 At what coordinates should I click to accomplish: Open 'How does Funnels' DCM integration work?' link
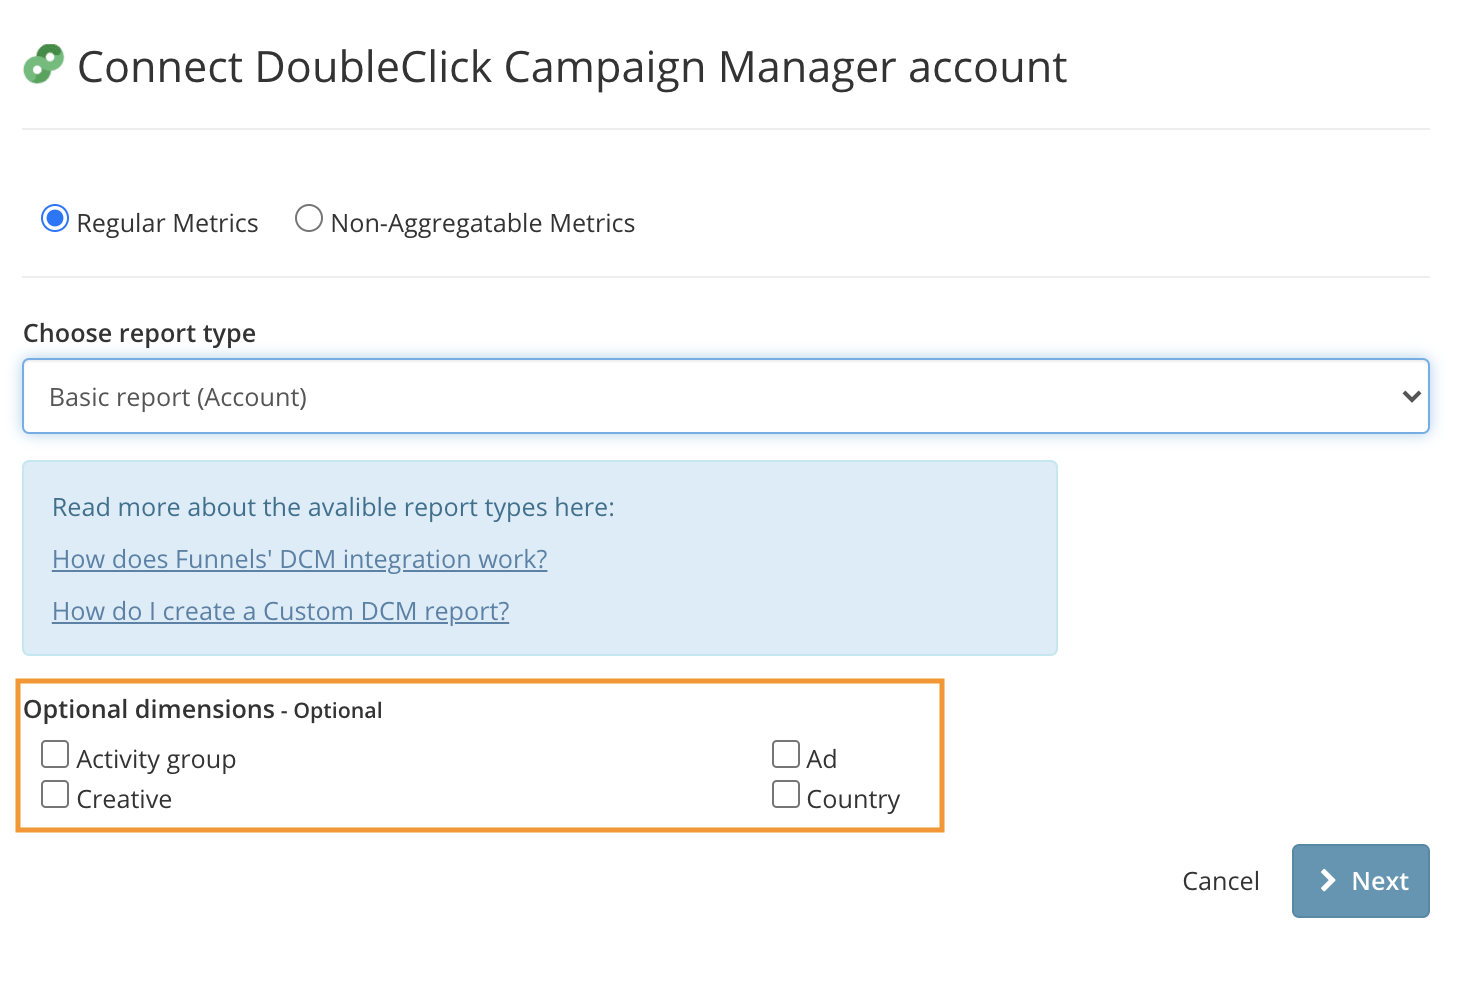click(300, 559)
